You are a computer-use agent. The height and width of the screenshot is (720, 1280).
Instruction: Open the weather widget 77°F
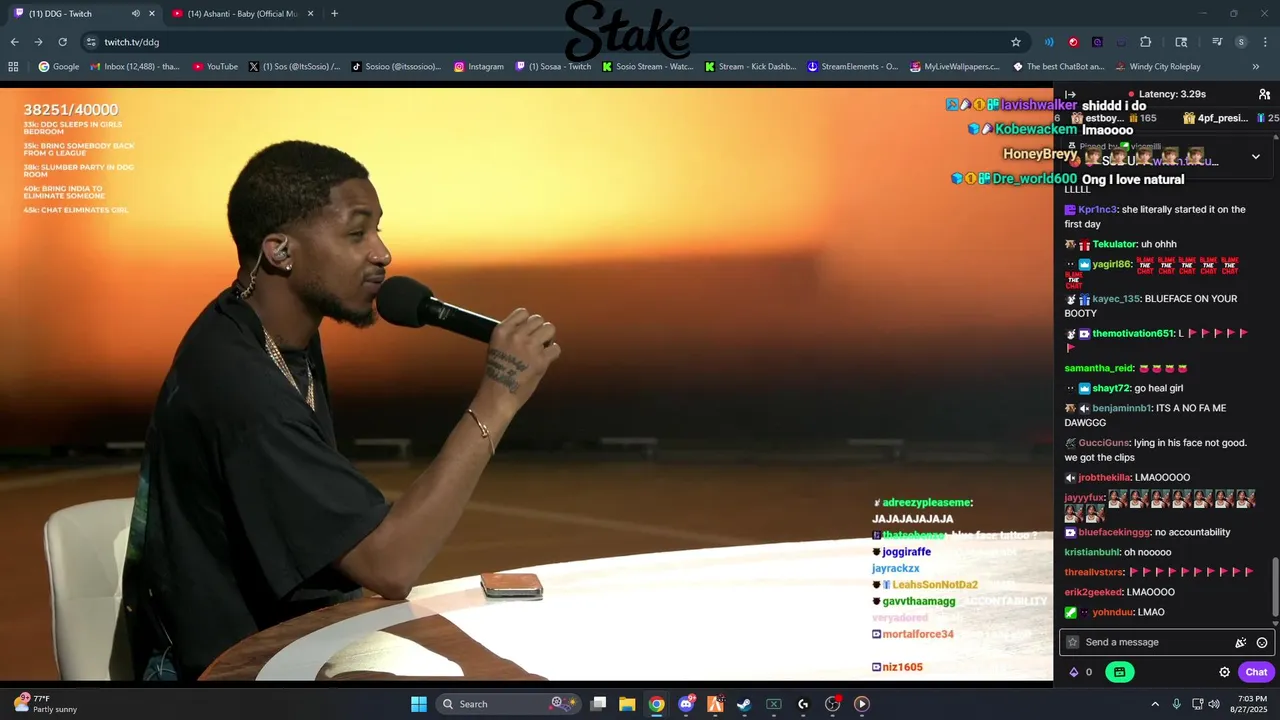tap(45, 704)
